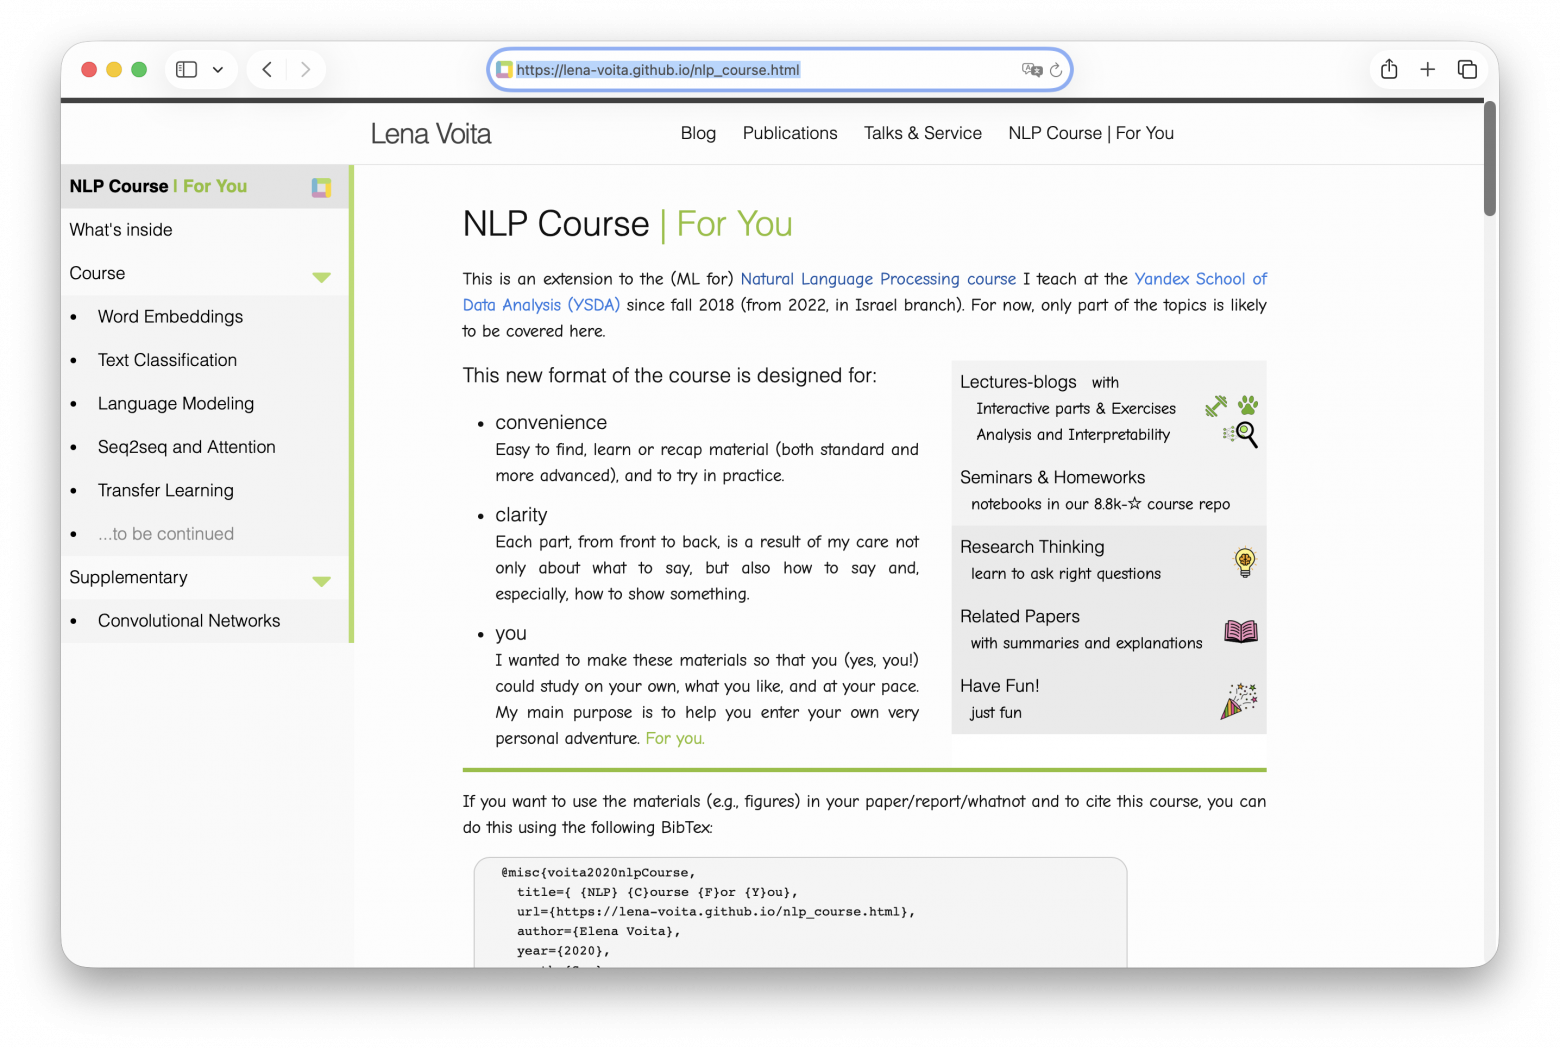Viewport: 1560px width, 1048px height.
Task: Click the 'you' bullet heading
Action: click(511, 634)
